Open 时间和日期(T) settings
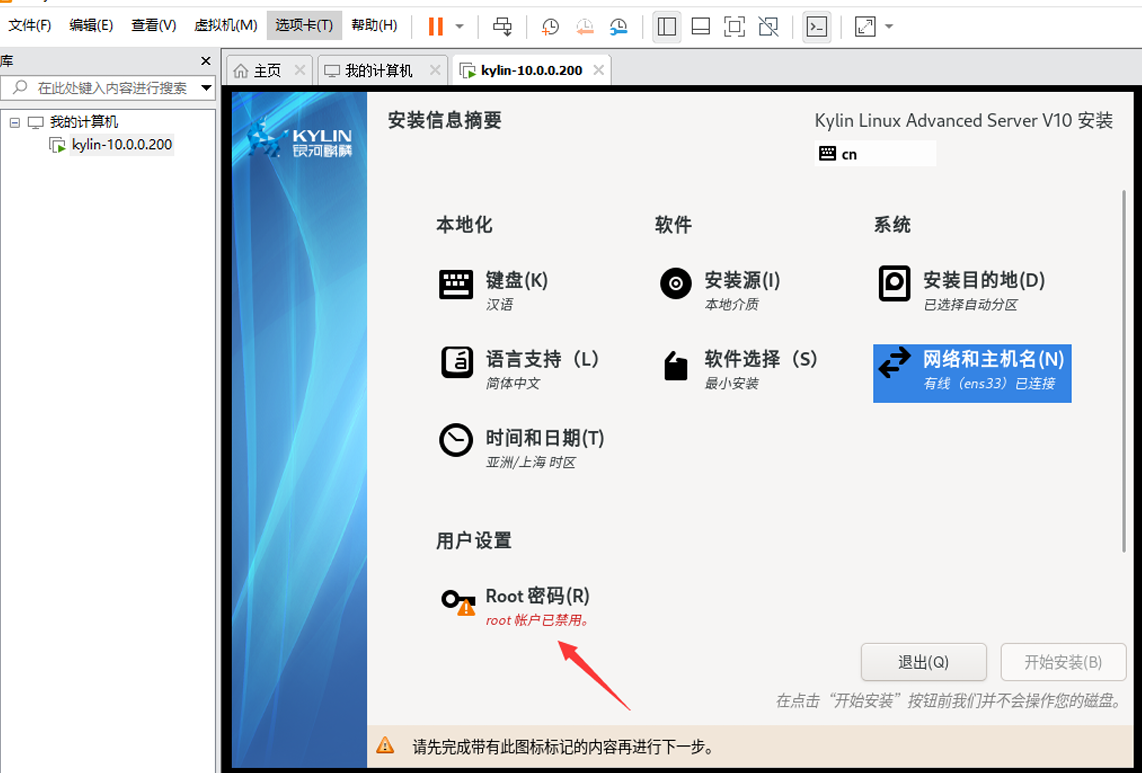Screen dimensions: 1142x773 (x=521, y=448)
